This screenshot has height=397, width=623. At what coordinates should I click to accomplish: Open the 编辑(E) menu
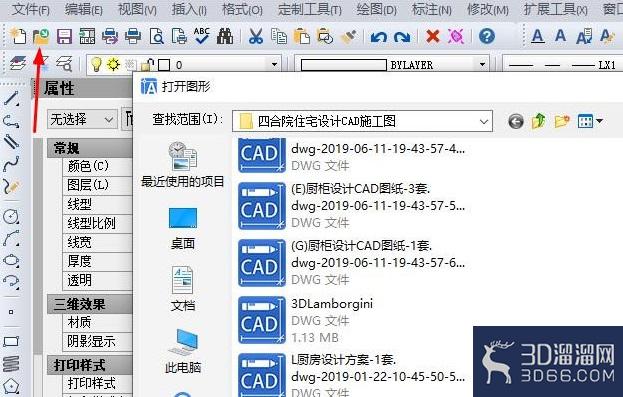pos(83,9)
